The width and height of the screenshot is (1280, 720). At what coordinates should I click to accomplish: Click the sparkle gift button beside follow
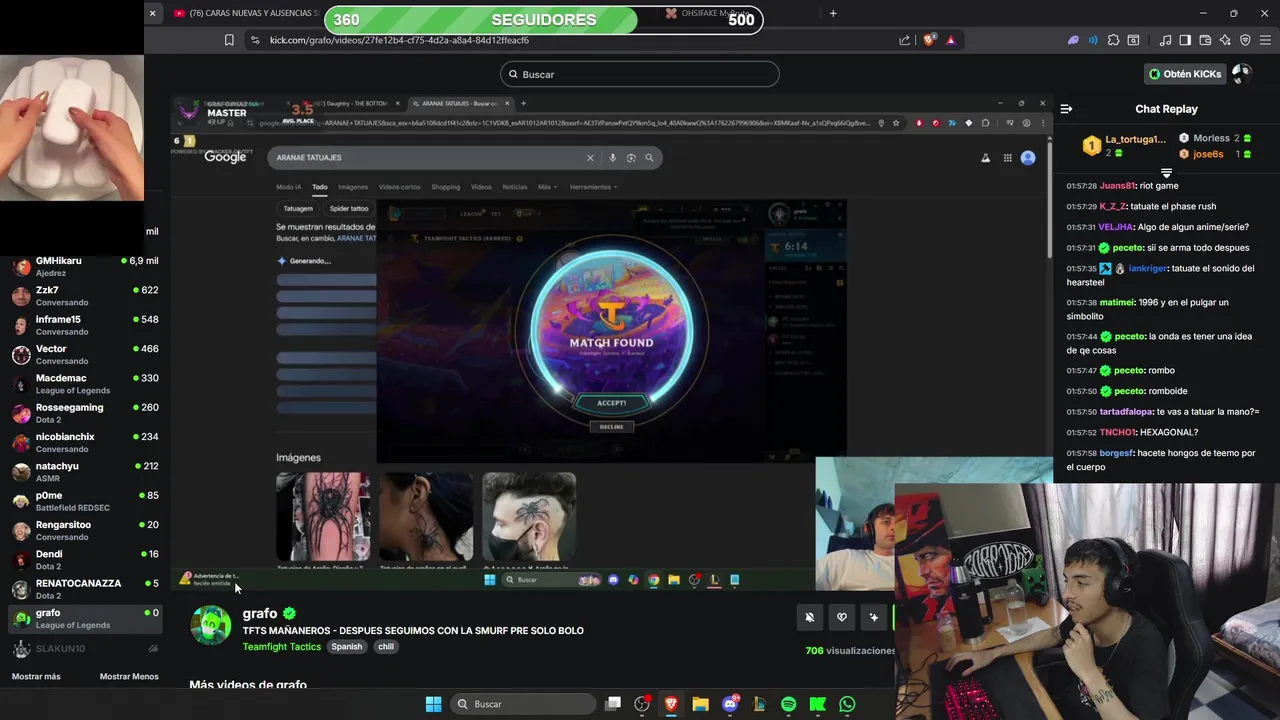pyautogui.click(x=874, y=617)
